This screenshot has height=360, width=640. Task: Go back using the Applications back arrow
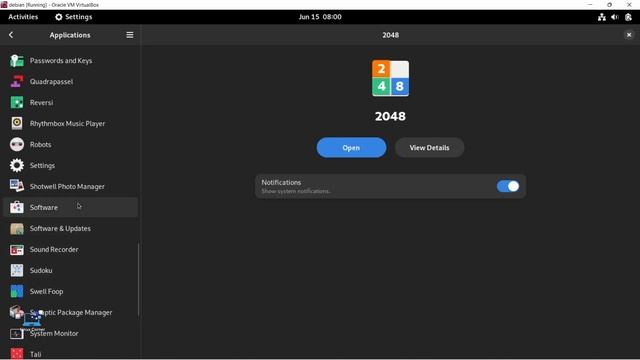point(11,35)
